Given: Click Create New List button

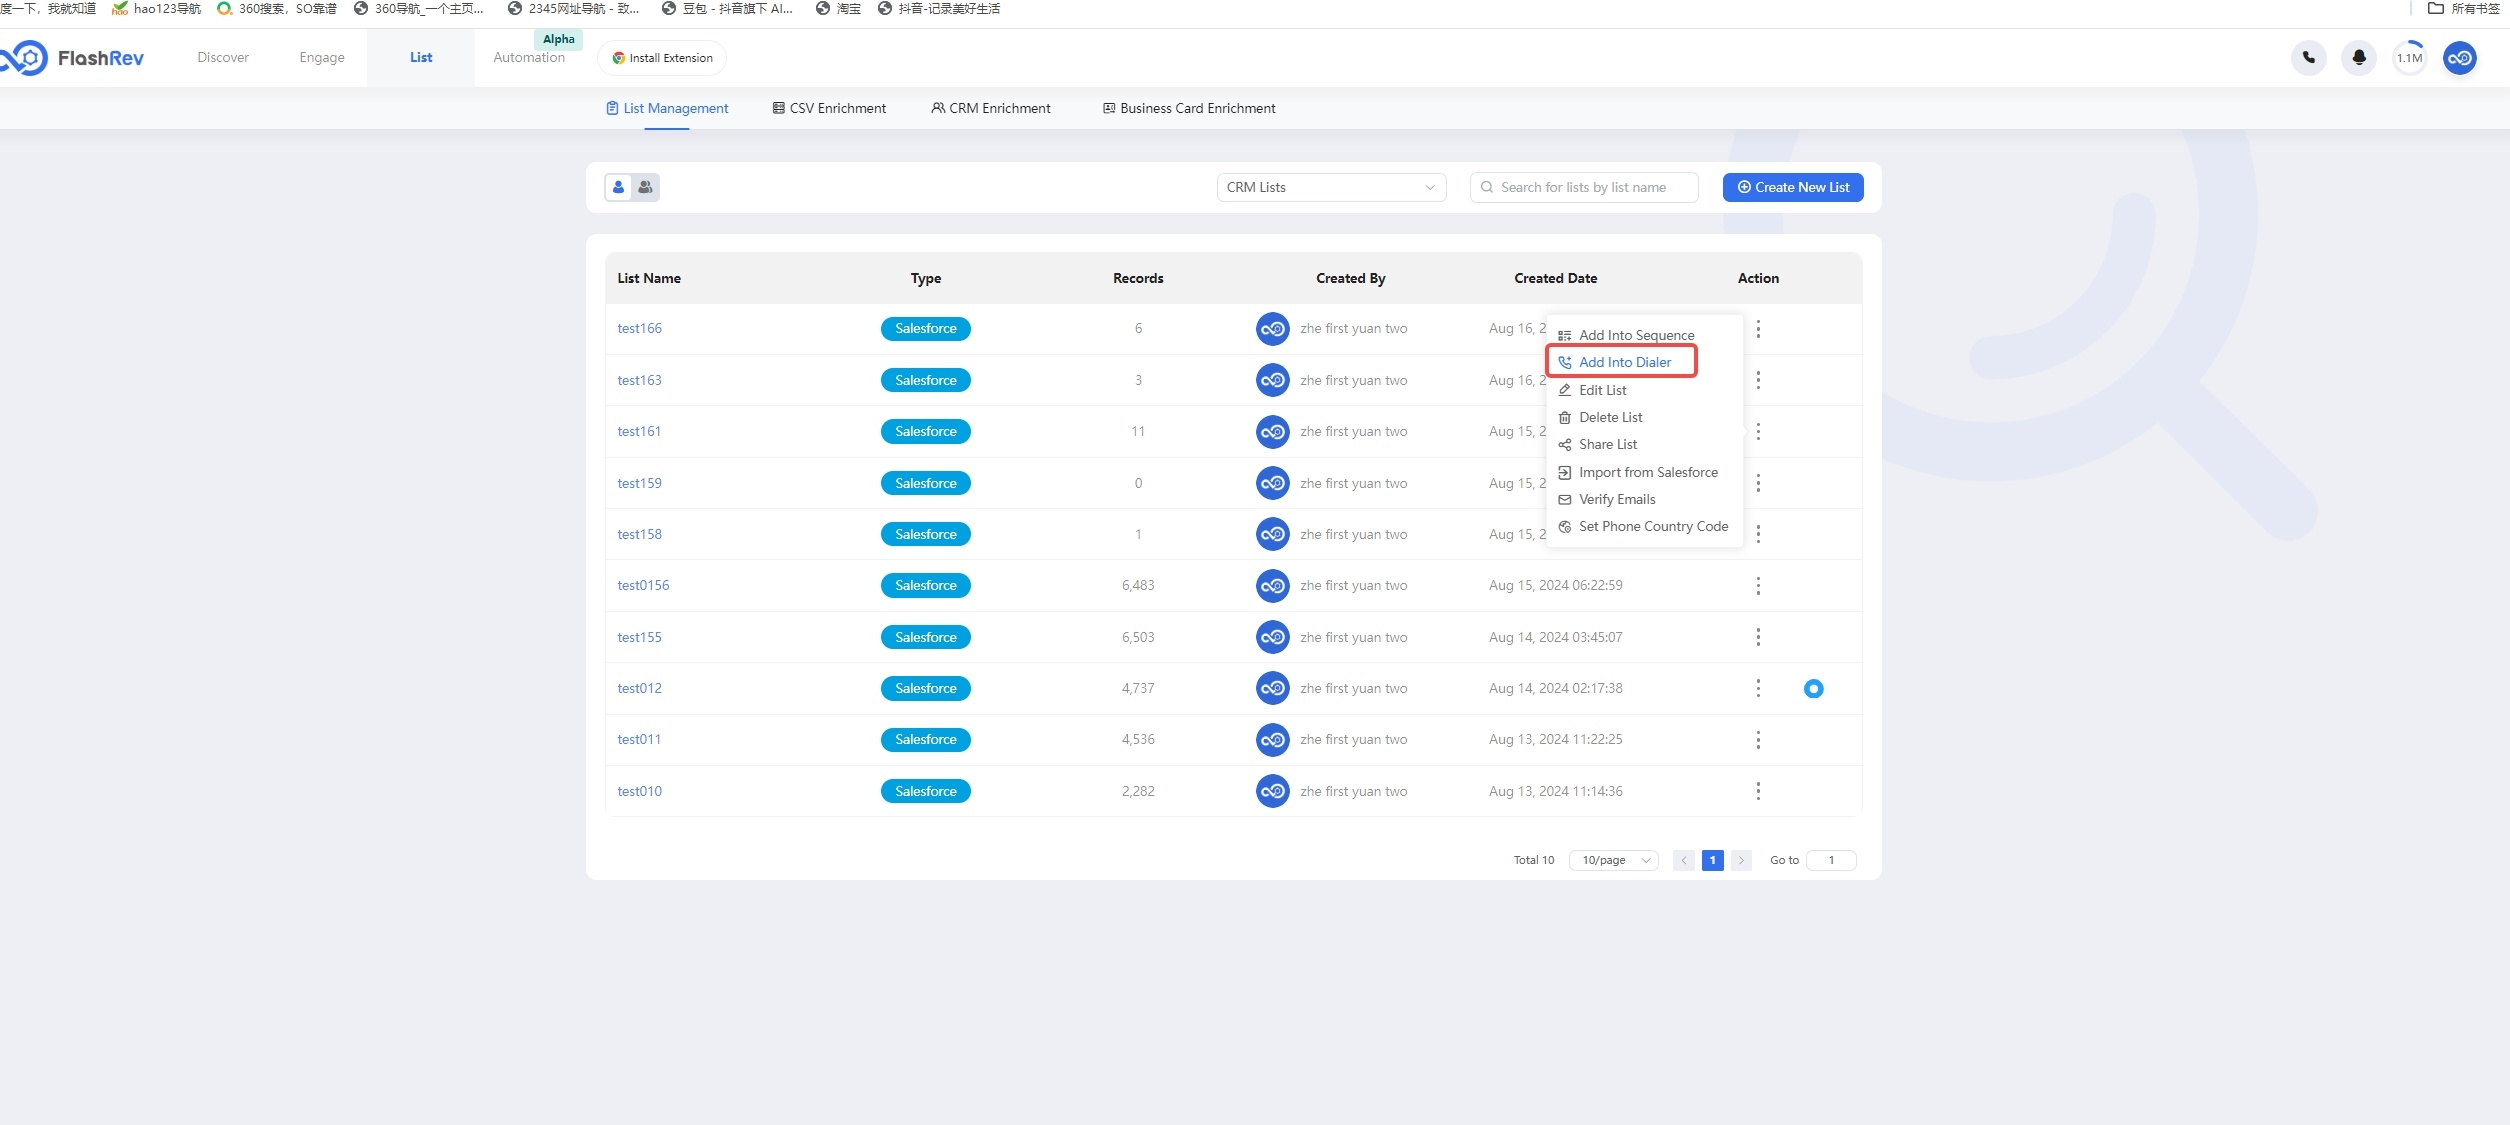Looking at the screenshot, I should tap(1793, 187).
